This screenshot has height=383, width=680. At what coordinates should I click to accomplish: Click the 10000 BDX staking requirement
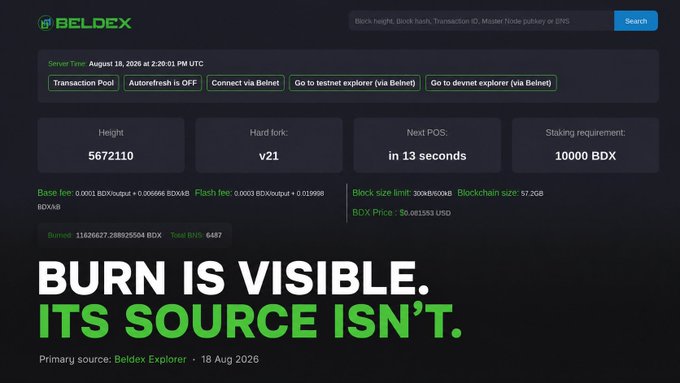(x=585, y=156)
